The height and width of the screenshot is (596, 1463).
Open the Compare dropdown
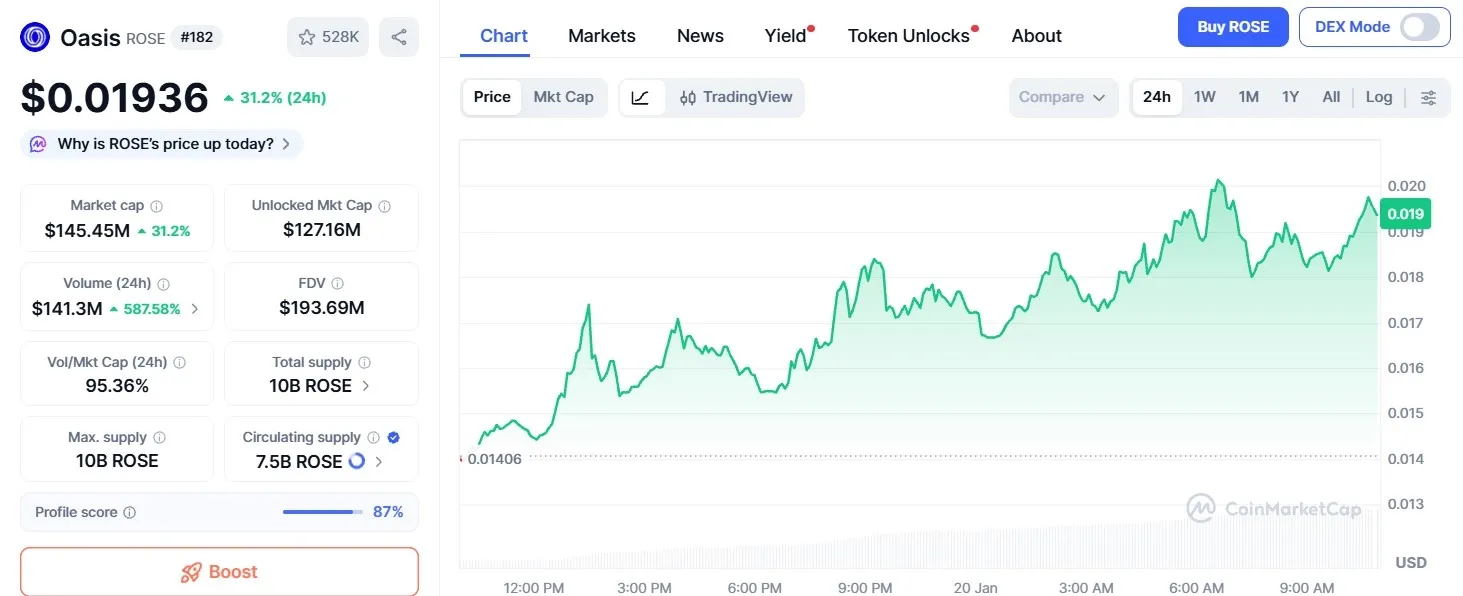(1062, 97)
